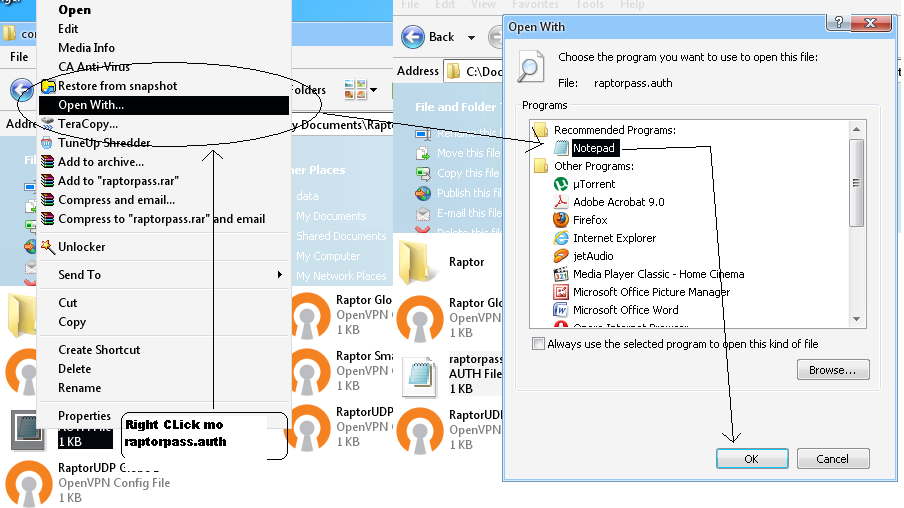Click the Unlocker wand icon

pyautogui.click(x=48, y=247)
